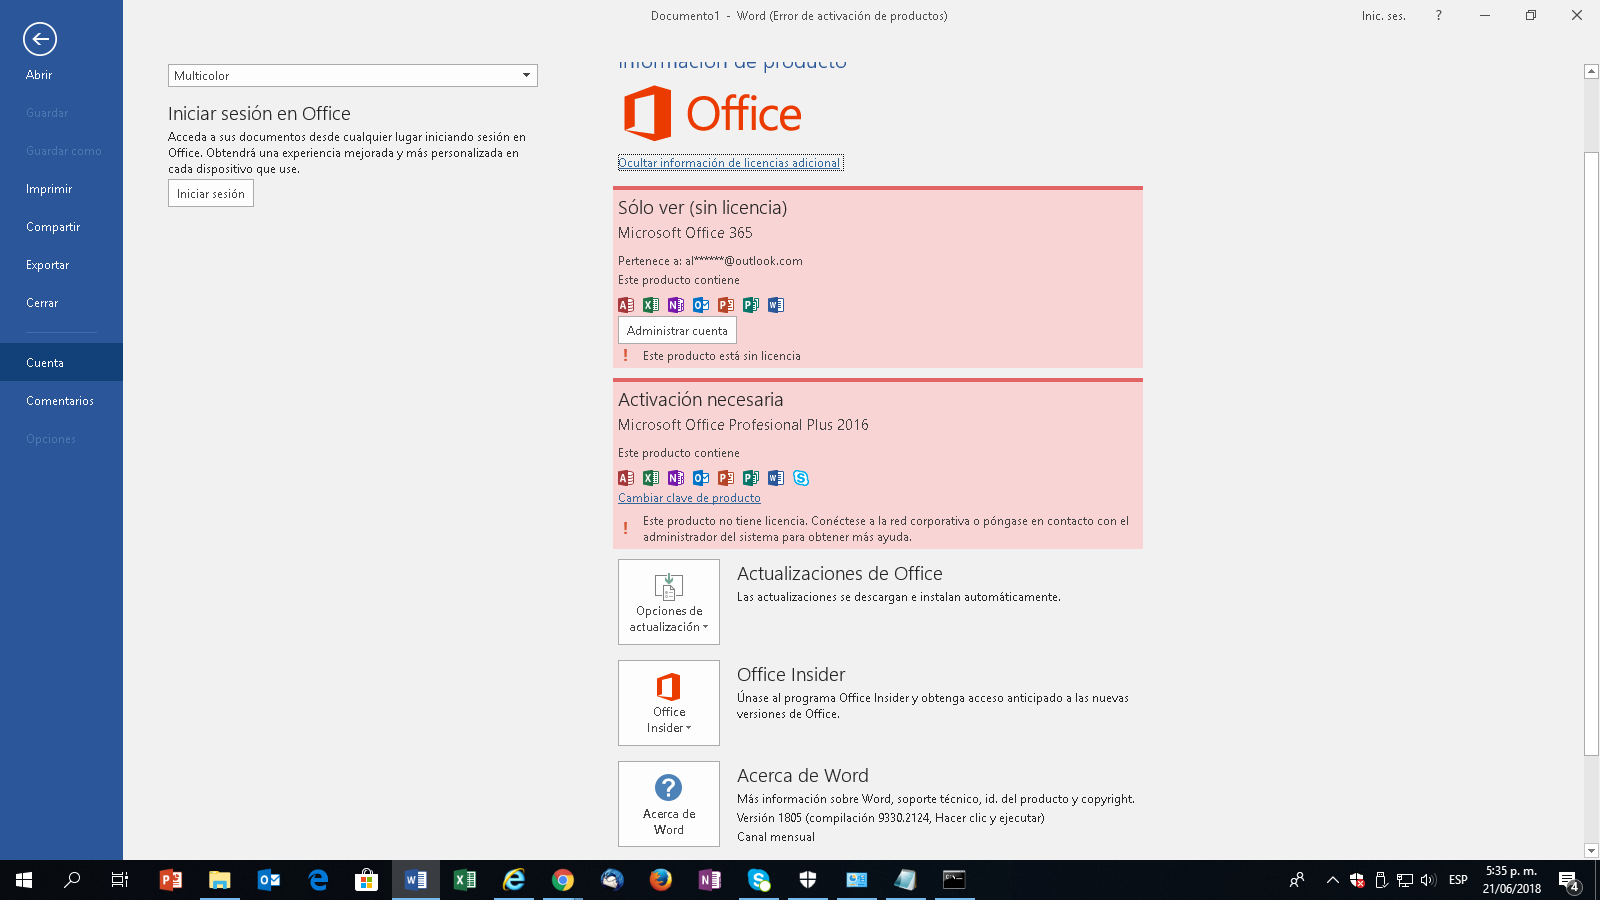Click the Versión 1805 build text
The image size is (1600, 900).
(x=891, y=818)
